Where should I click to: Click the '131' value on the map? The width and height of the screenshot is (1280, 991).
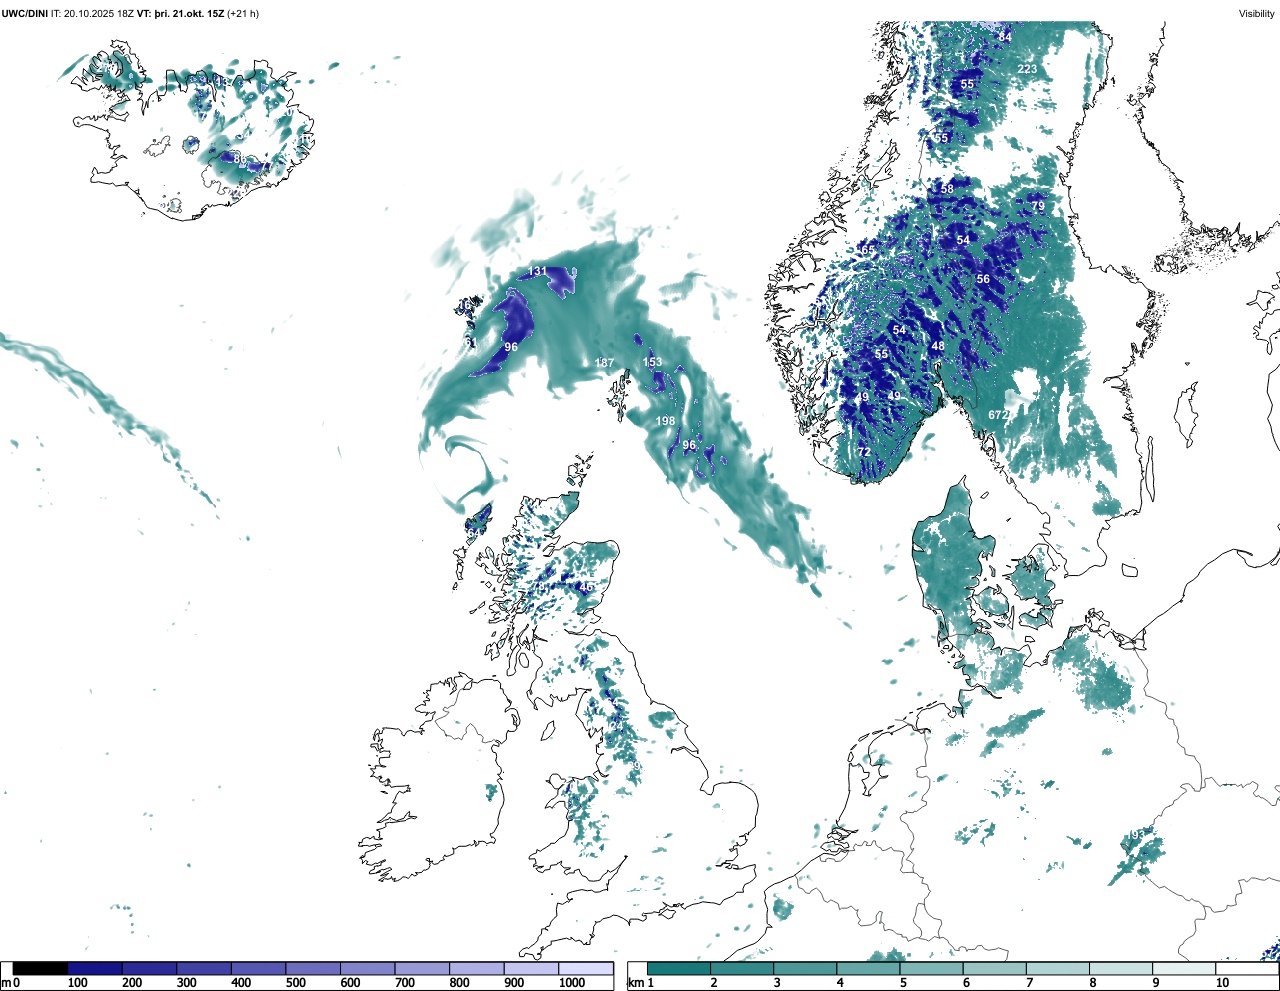point(537,271)
